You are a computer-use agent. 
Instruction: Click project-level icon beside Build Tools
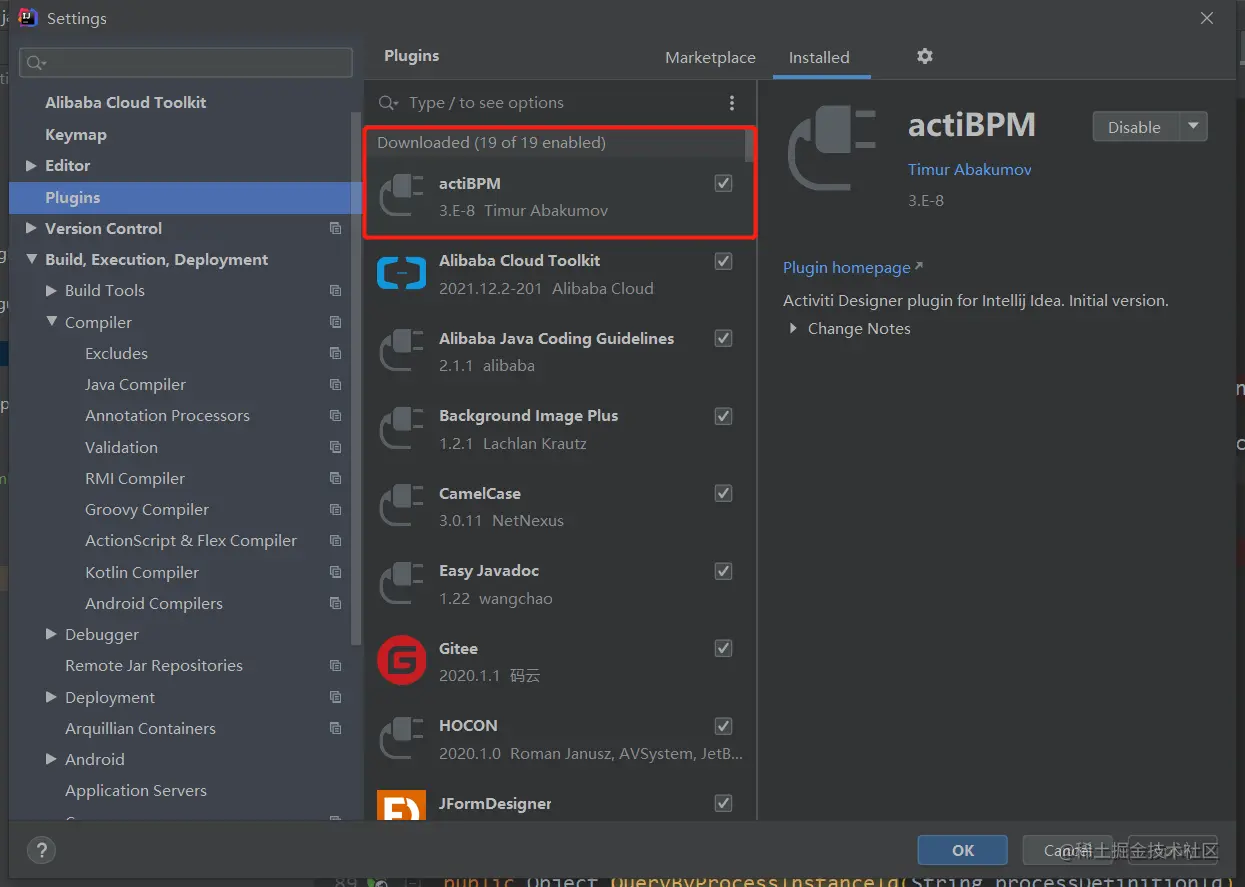point(335,291)
